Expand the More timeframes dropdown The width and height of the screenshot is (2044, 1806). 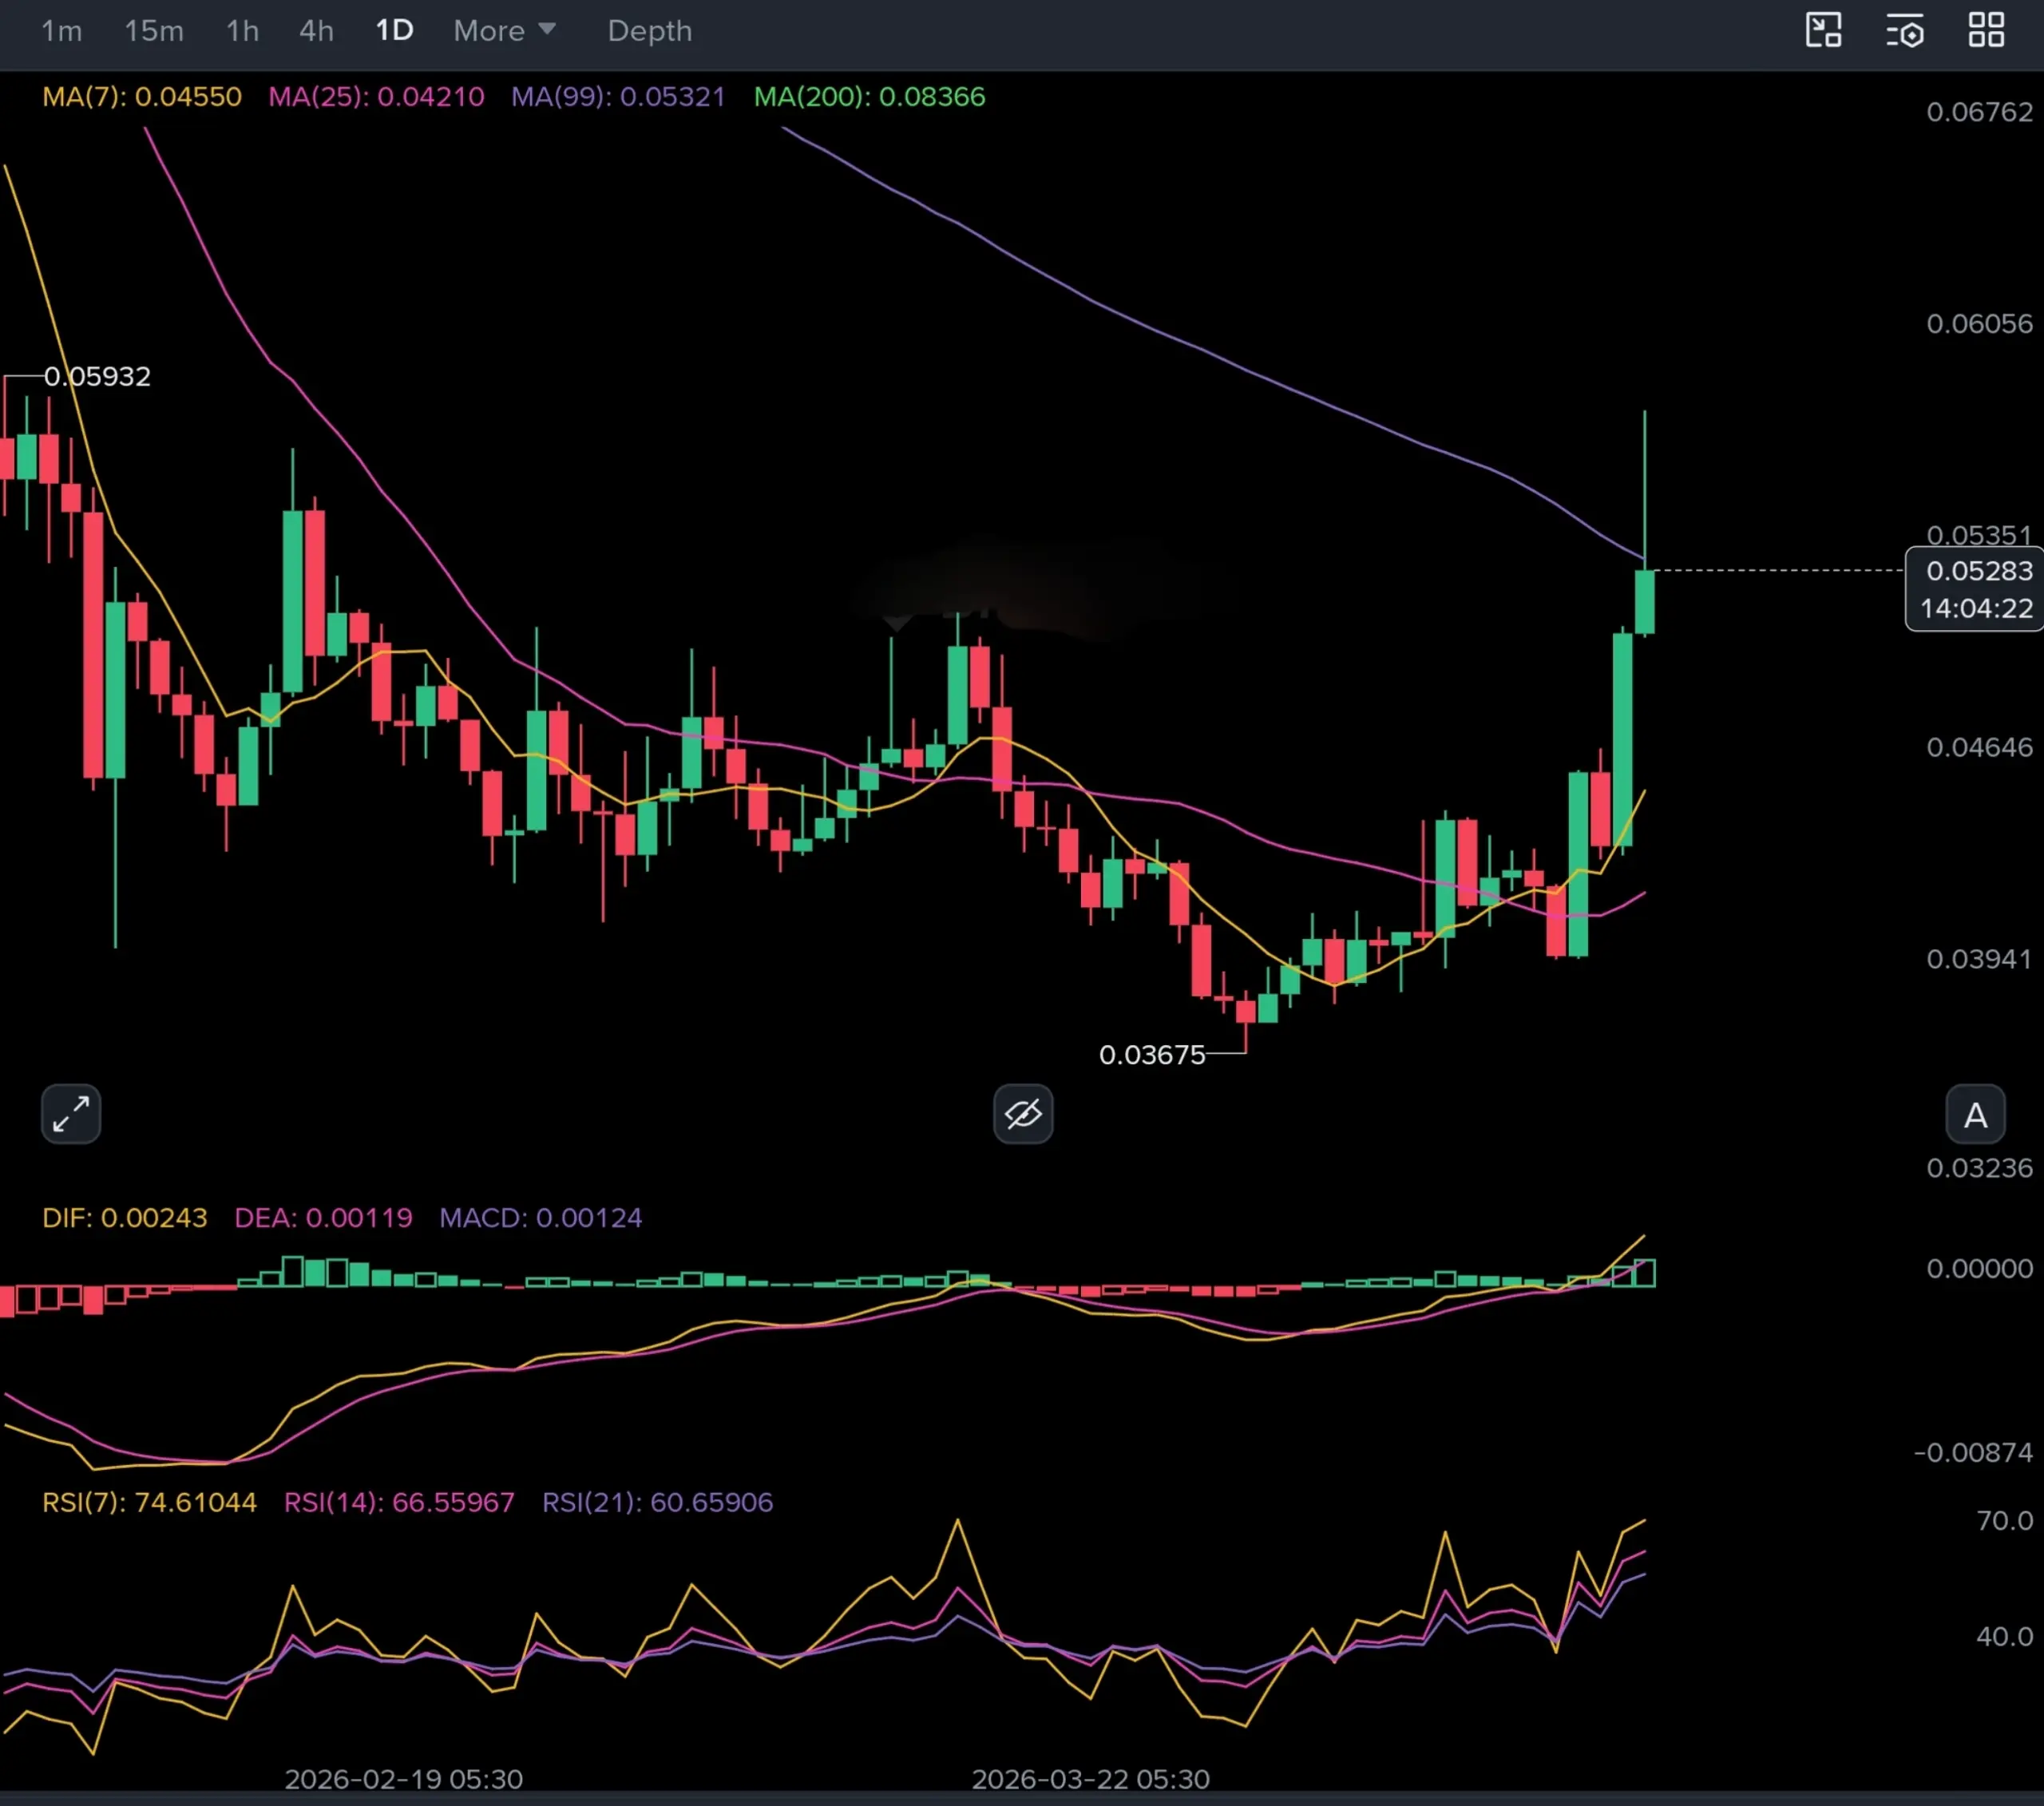tap(503, 31)
